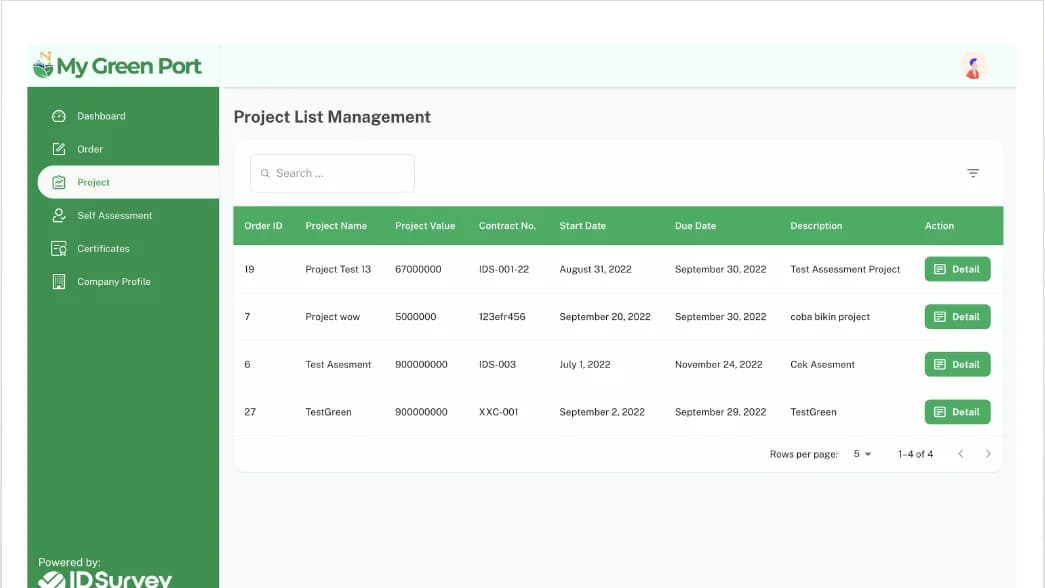This screenshot has height=588, width=1045.
Task: Click contract number XXC-001
Action: pos(499,412)
